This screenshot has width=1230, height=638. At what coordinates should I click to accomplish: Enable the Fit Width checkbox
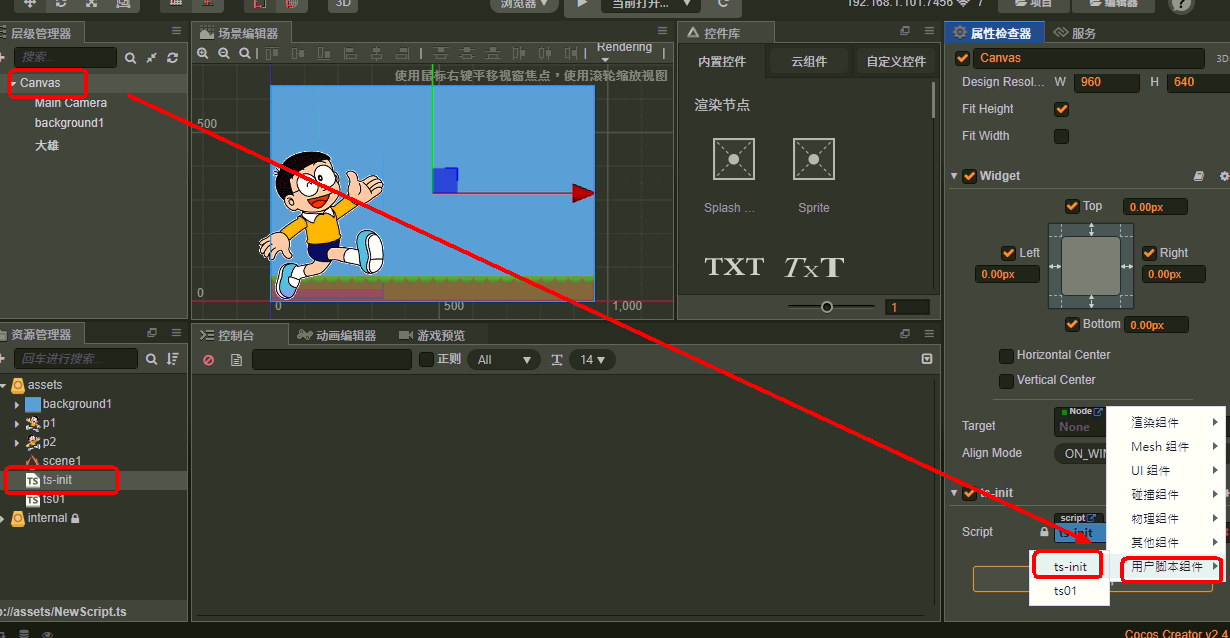1062,136
